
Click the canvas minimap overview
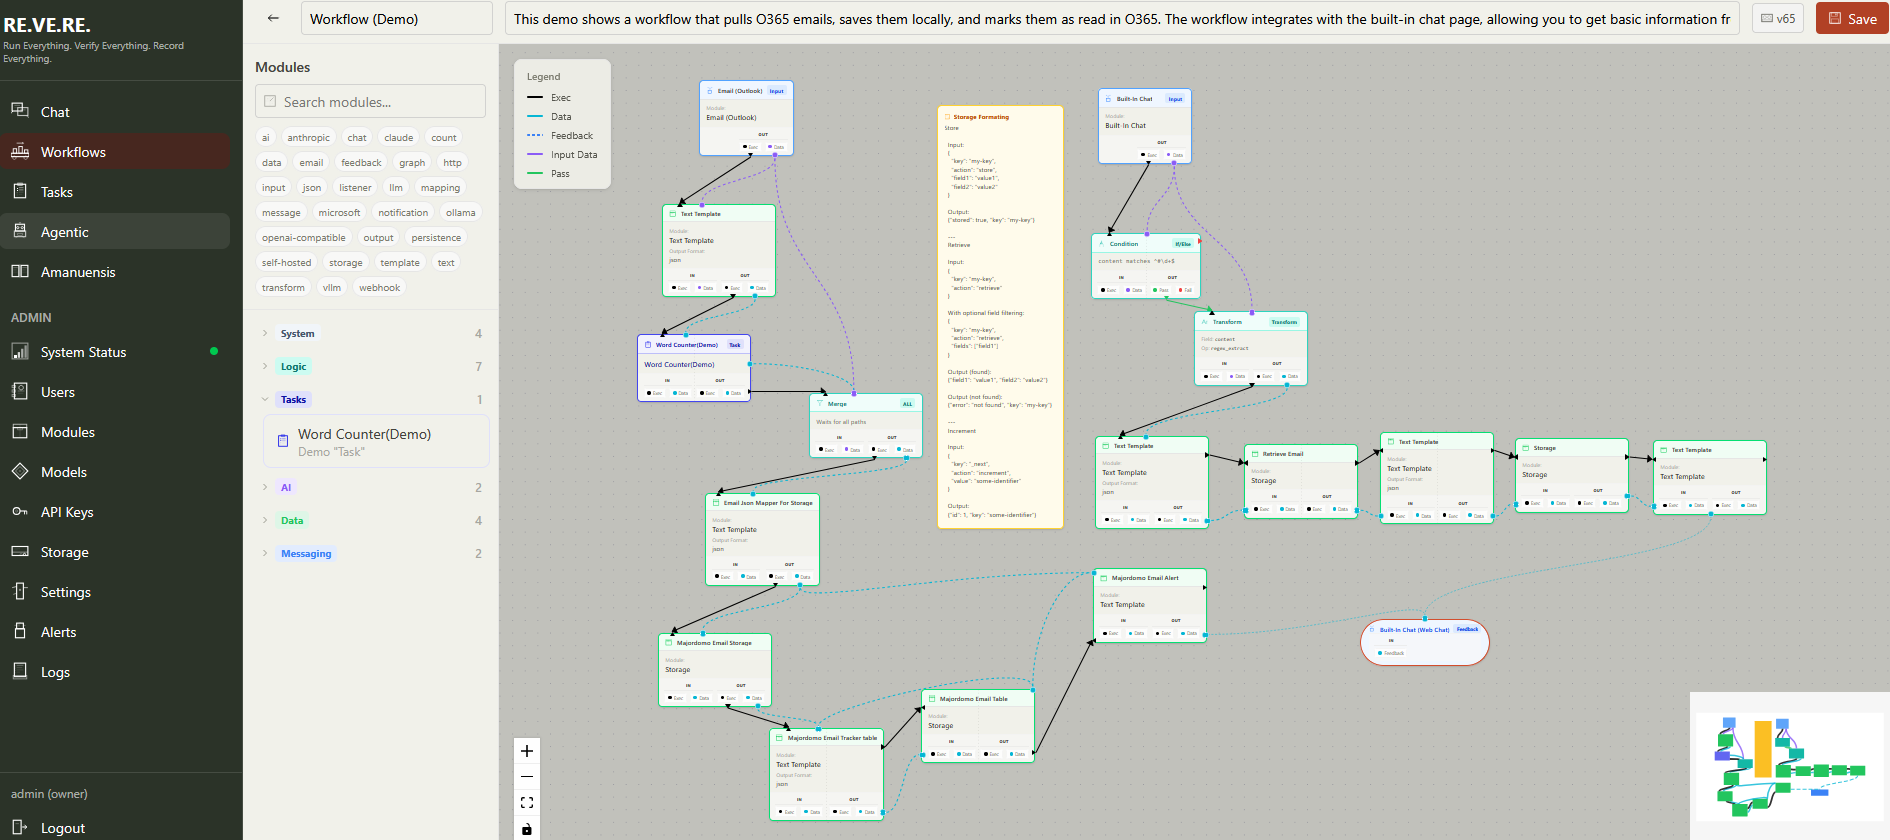coord(1790,766)
